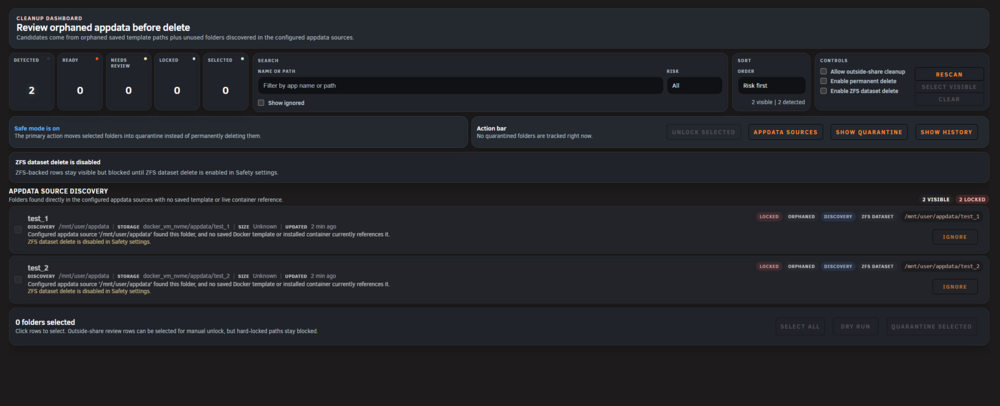Click the 2 Locked summary badge

(972, 199)
